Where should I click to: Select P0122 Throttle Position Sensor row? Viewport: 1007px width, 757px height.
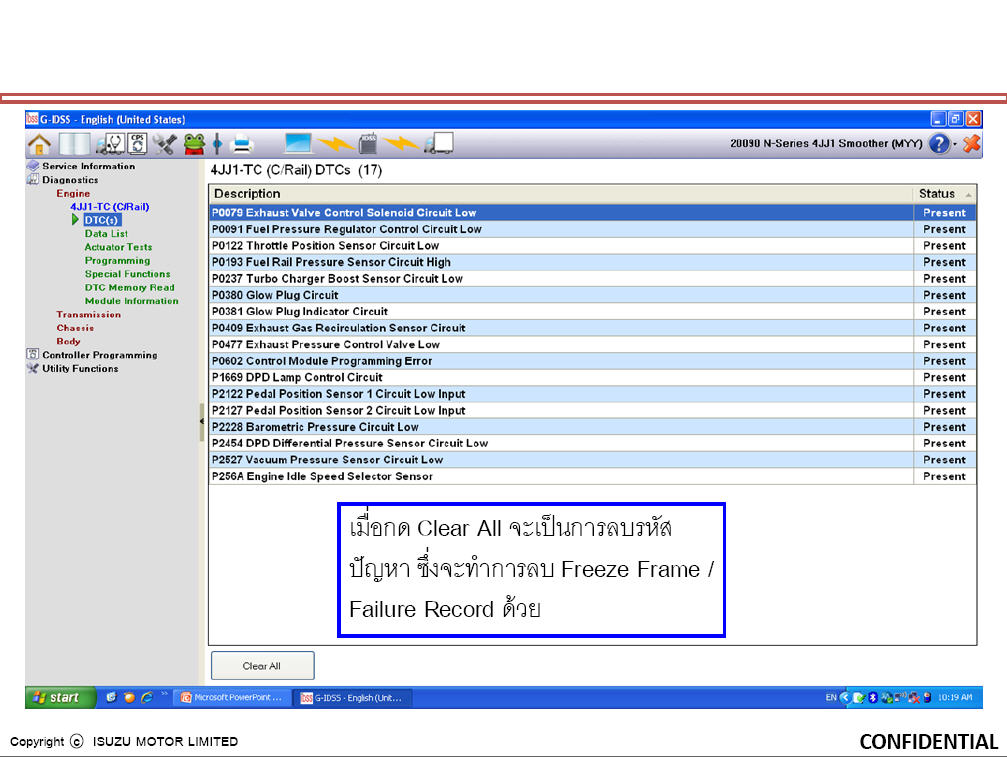(x=592, y=246)
